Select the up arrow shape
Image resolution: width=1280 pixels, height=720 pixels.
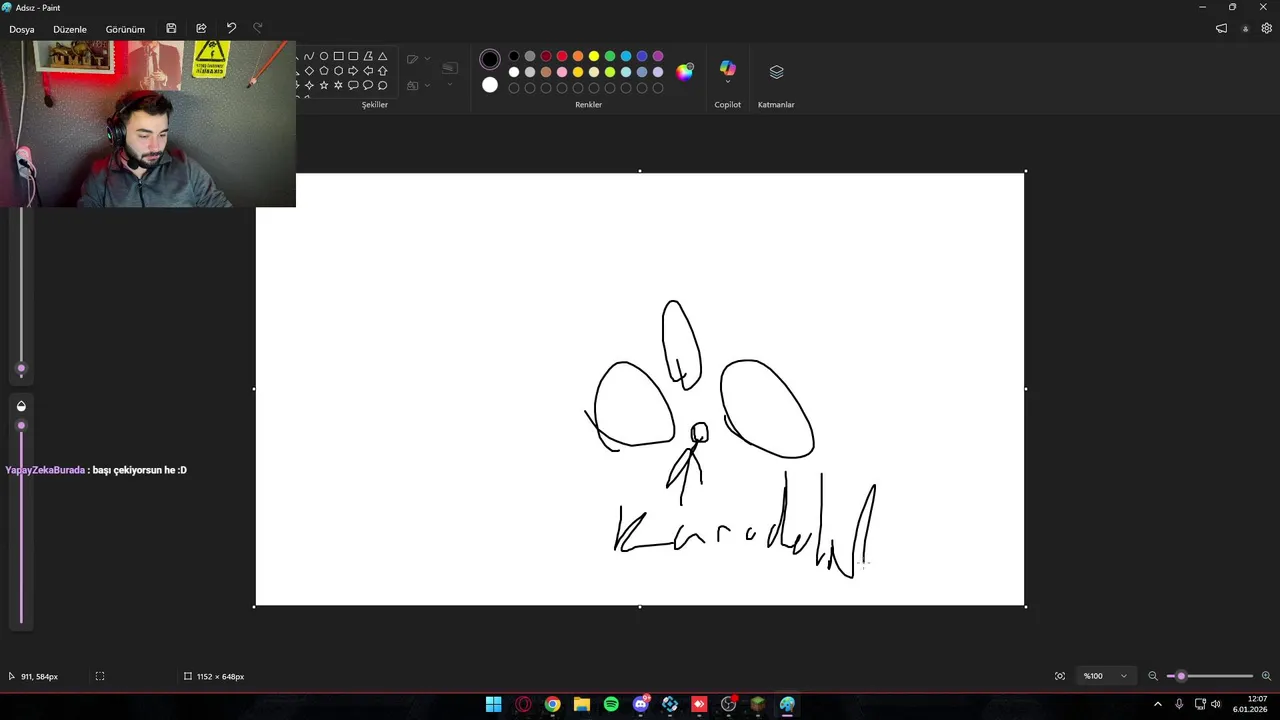tap(382, 71)
